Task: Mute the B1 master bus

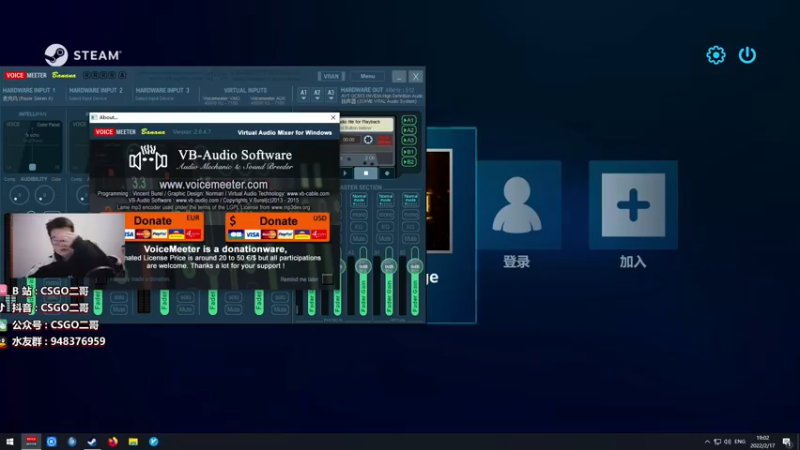Action: pyautogui.click(x=385, y=238)
